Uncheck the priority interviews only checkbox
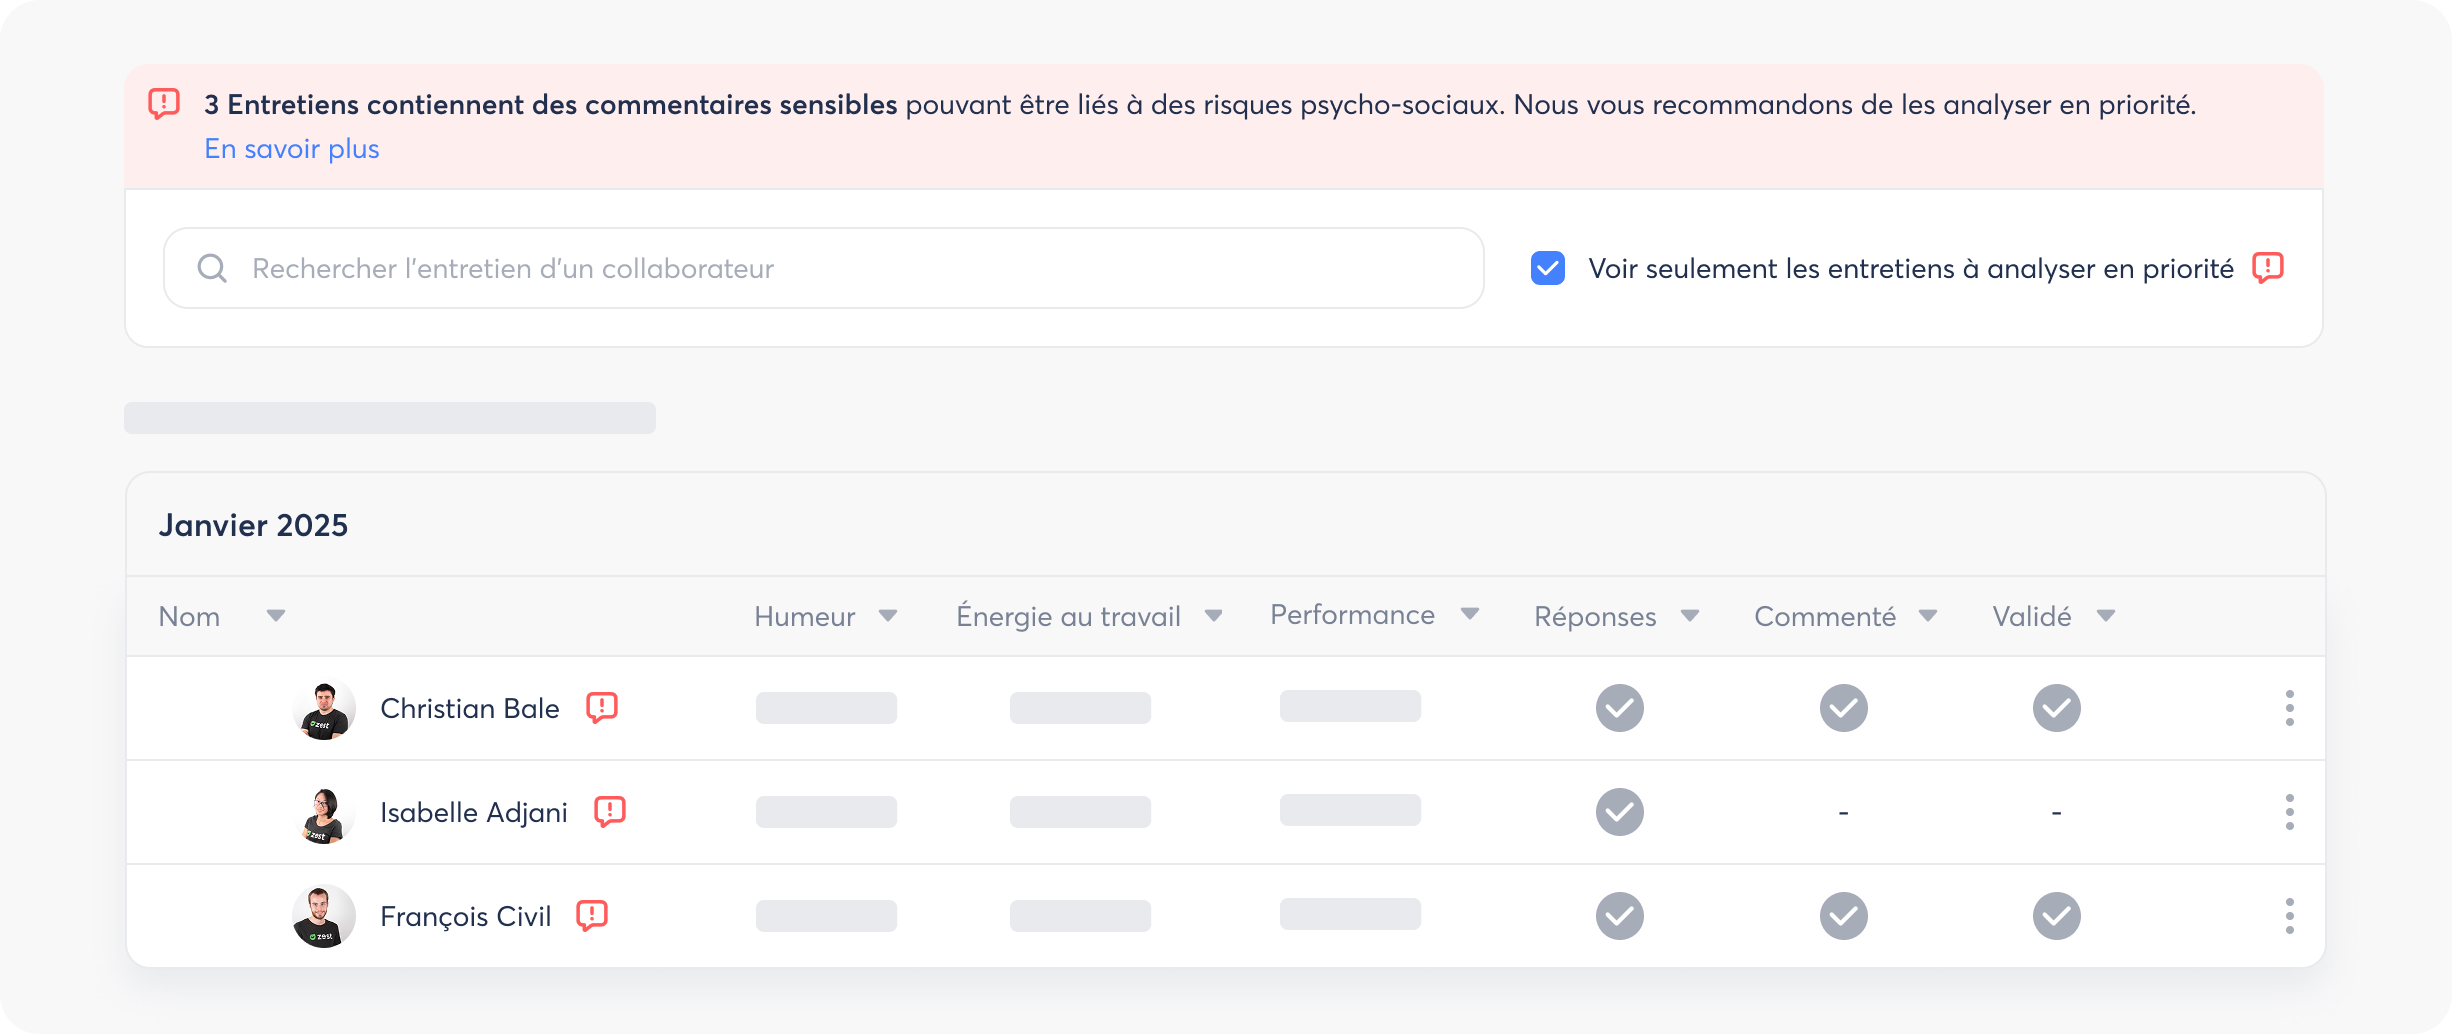 pyautogui.click(x=1547, y=268)
